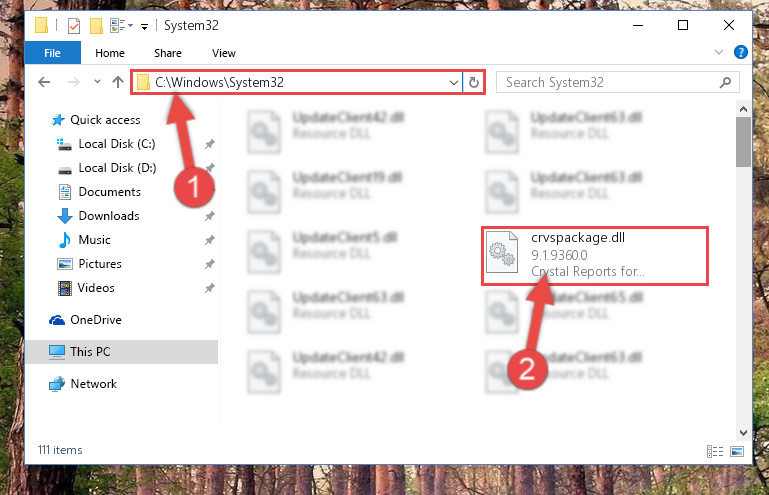Image resolution: width=769 pixels, height=495 pixels.
Task: Click into the Search System32 field
Action: (x=608, y=82)
